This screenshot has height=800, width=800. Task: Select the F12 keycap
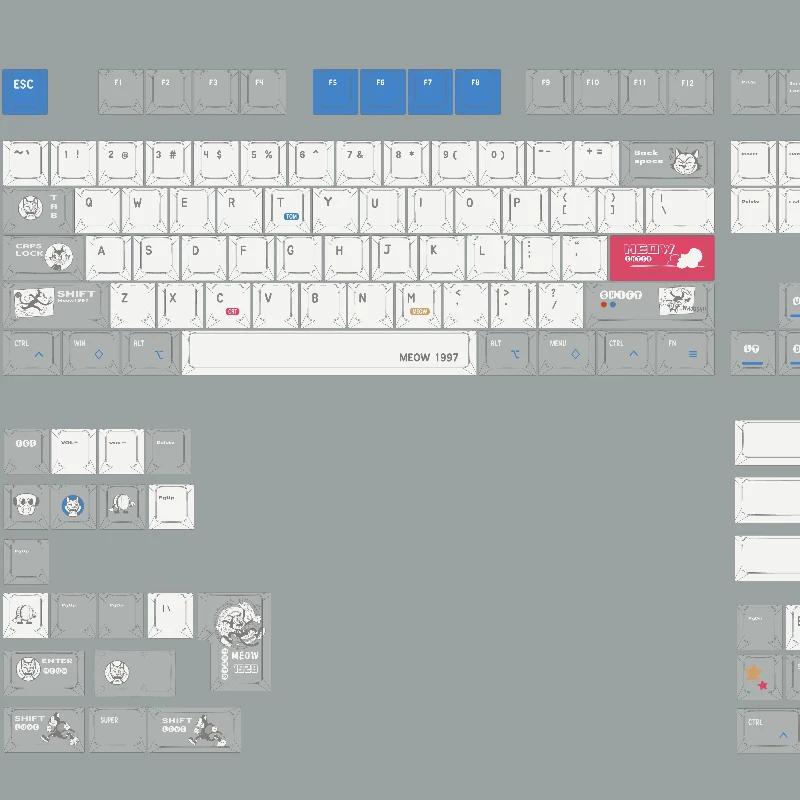click(691, 92)
